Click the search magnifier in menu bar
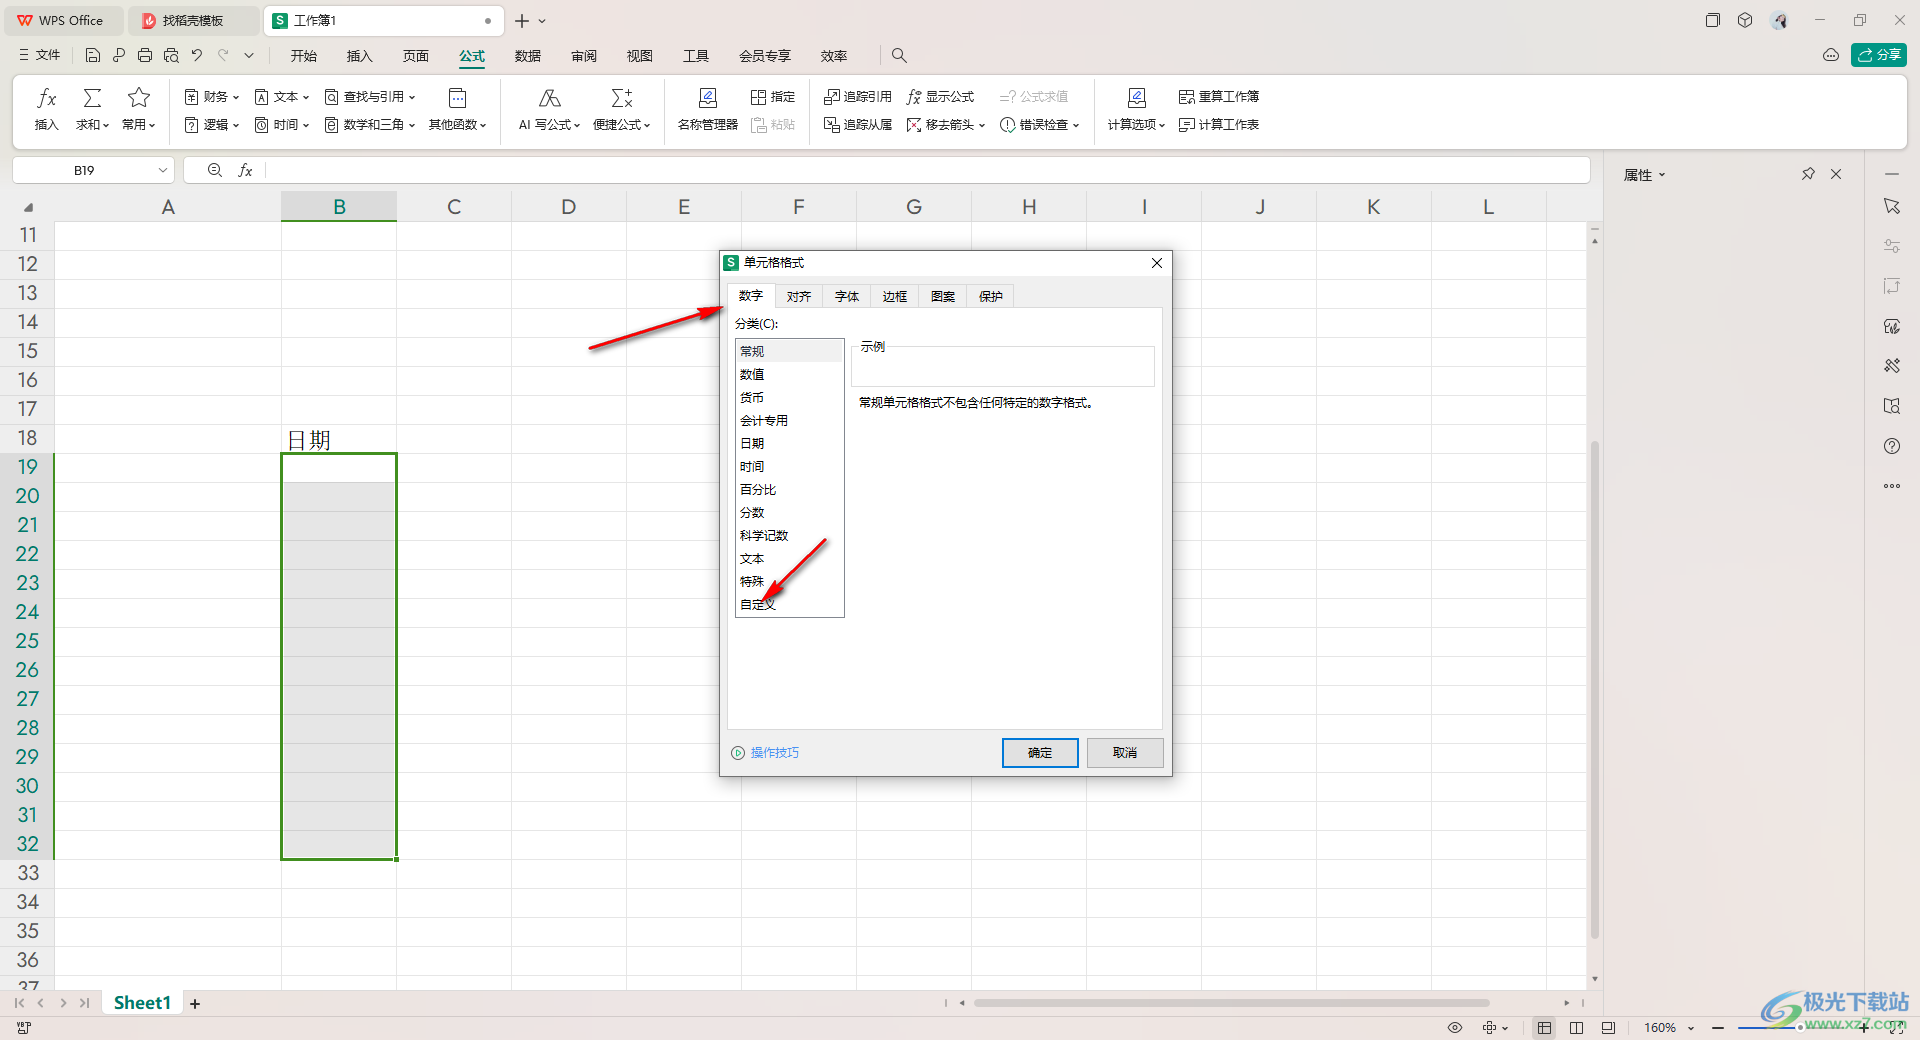The image size is (1920, 1040). (x=899, y=56)
